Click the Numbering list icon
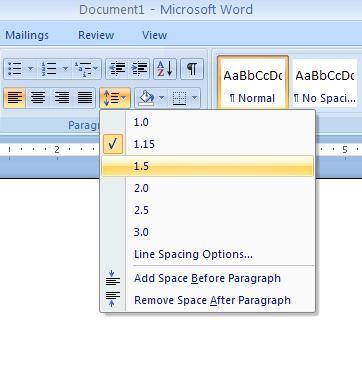 coord(49,69)
